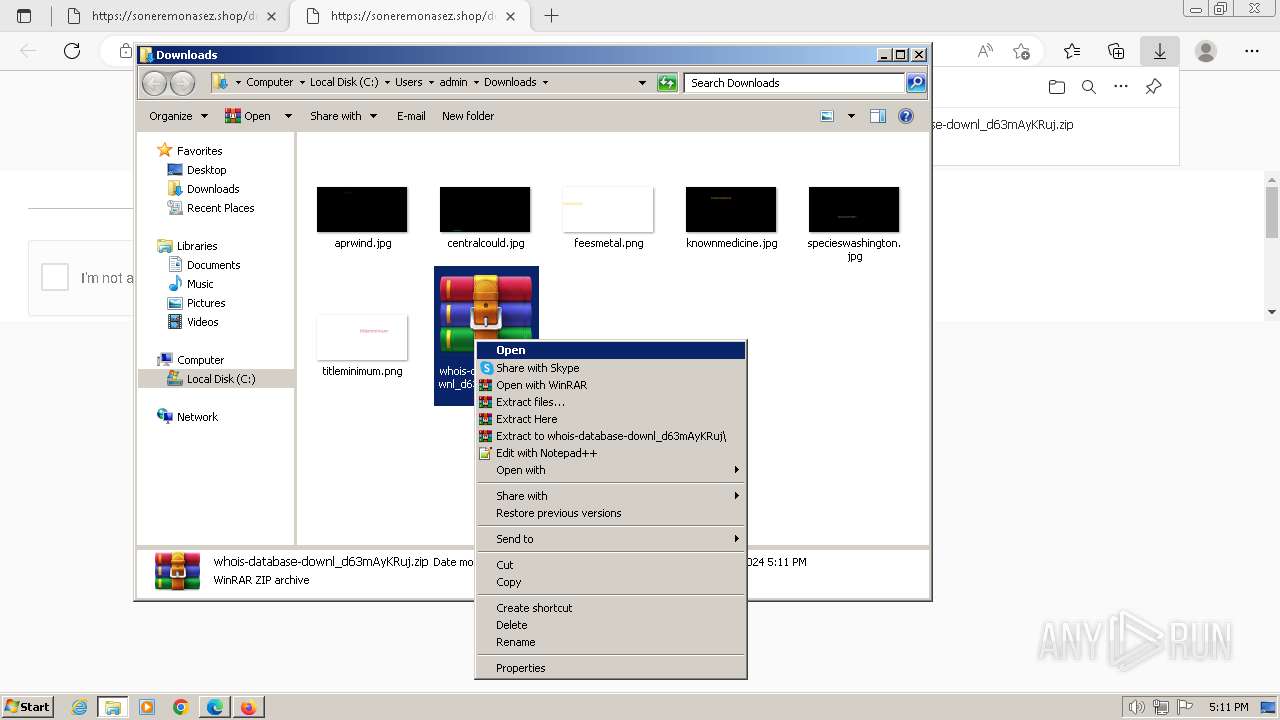Open Edge profile avatar icon
Viewport: 1280px width, 720px height.
[x=1206, y=51]
